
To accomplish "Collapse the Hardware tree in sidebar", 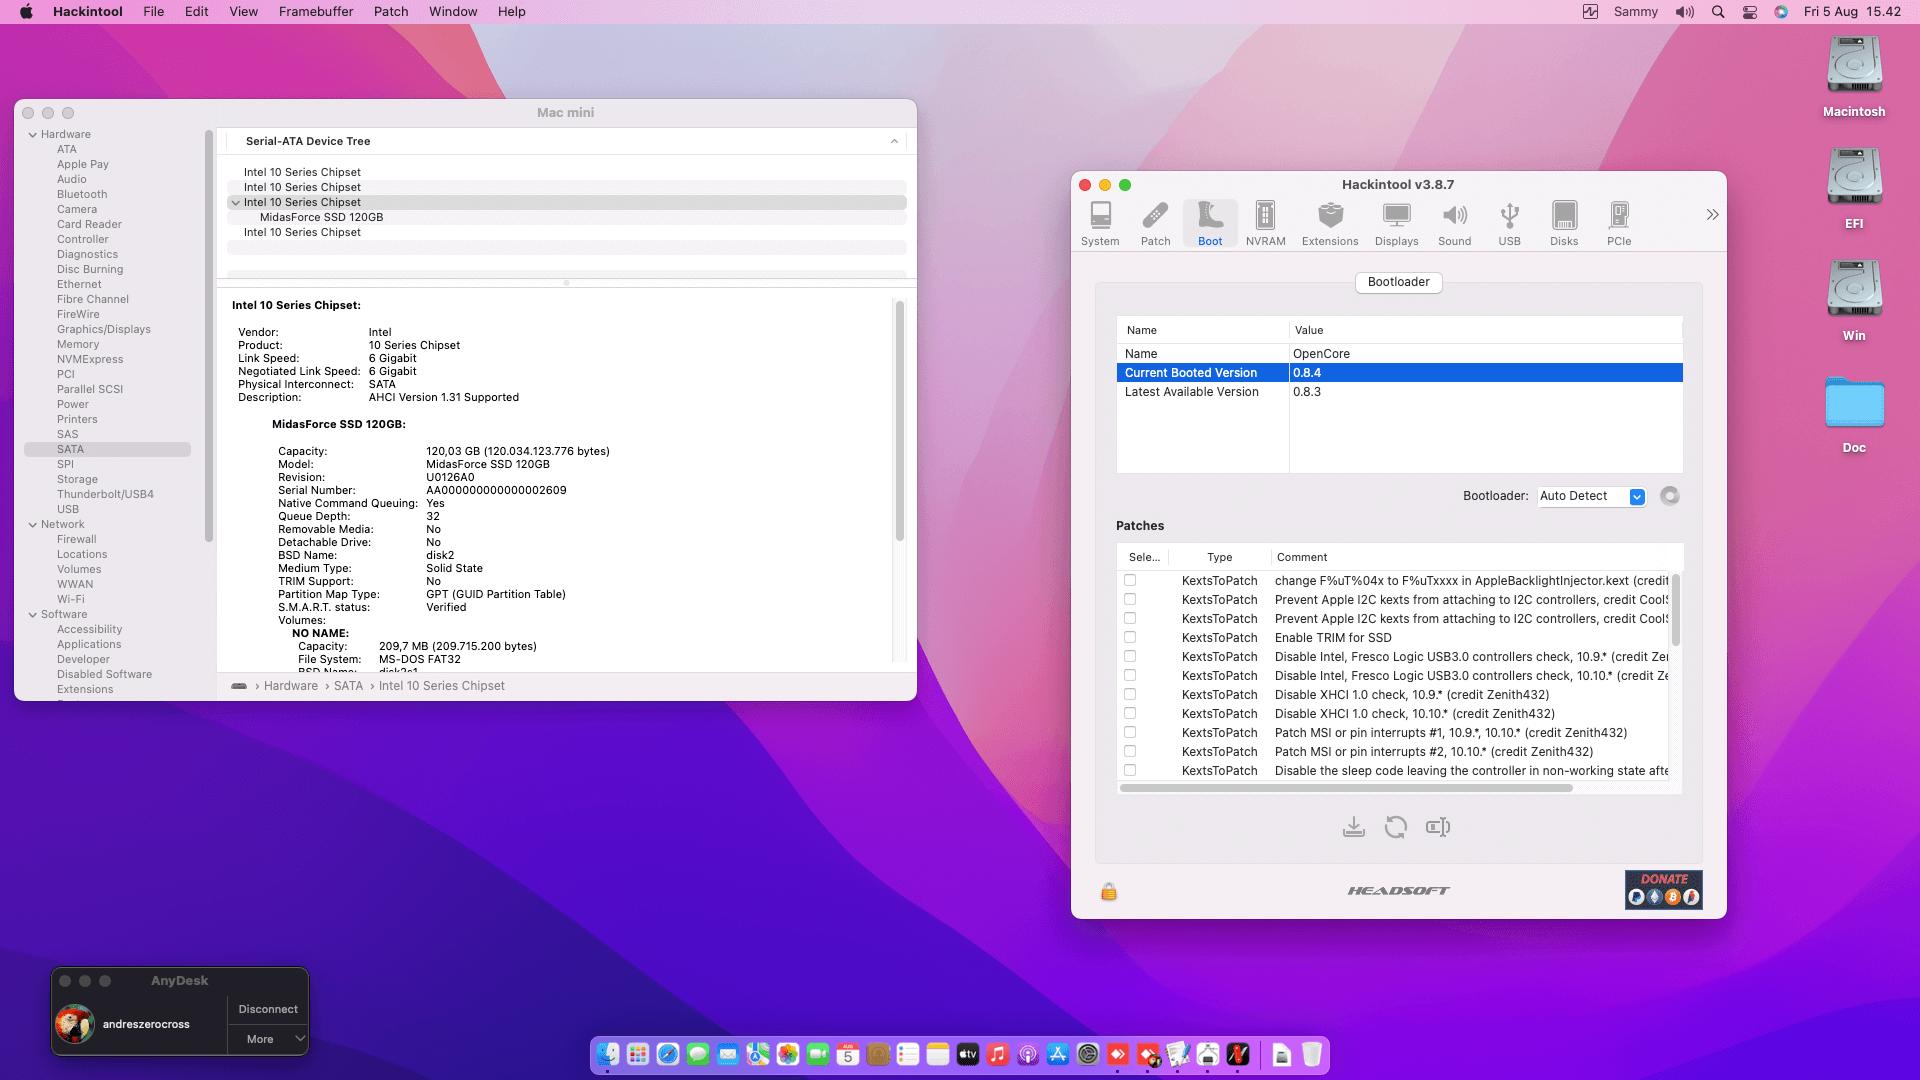I will (x=33, y=135).
